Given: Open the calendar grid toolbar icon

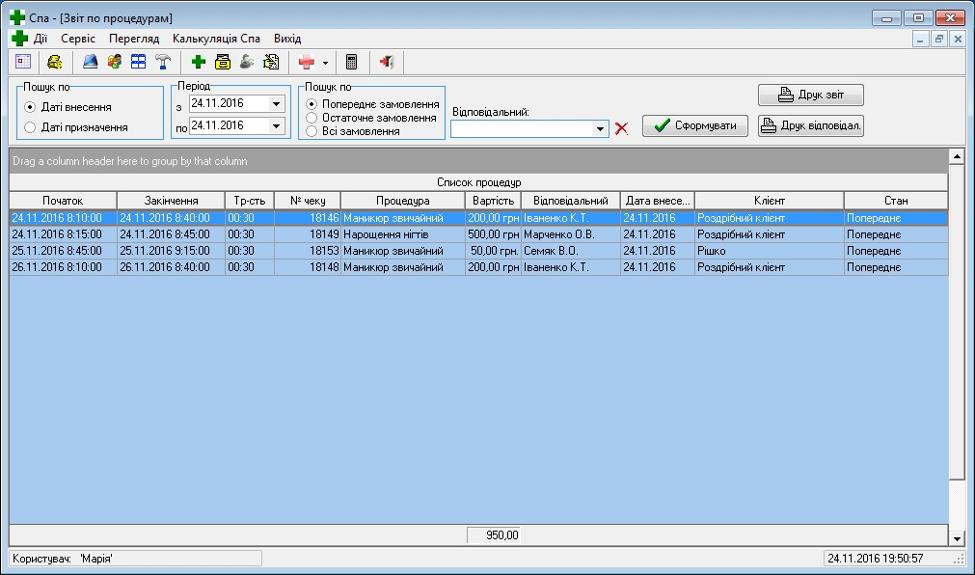Looking at the screenshot, I should (23, 62).
